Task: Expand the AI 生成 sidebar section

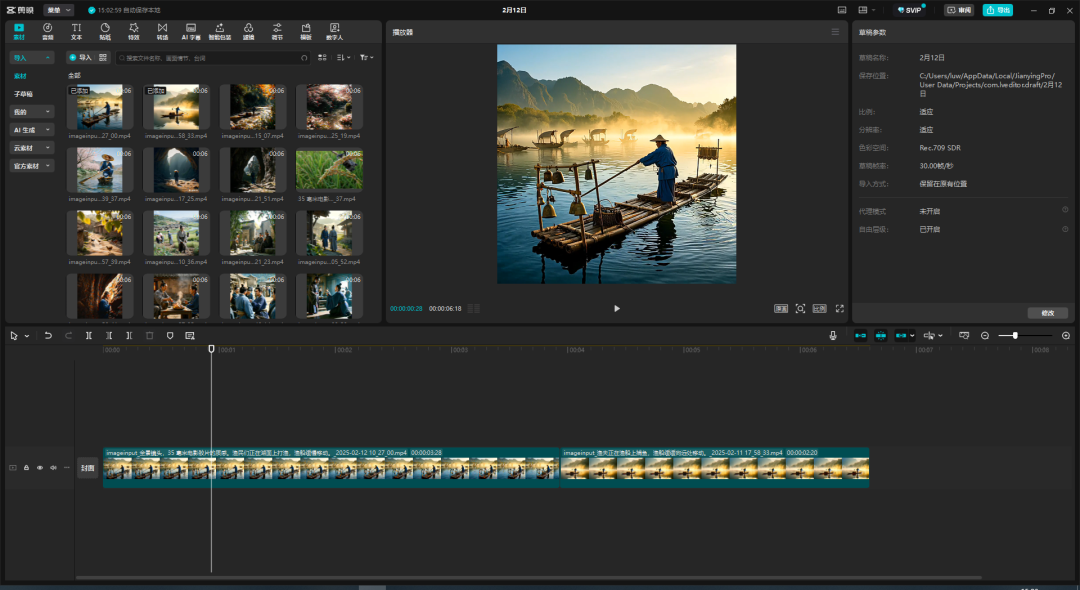Action: pos(32,129)
